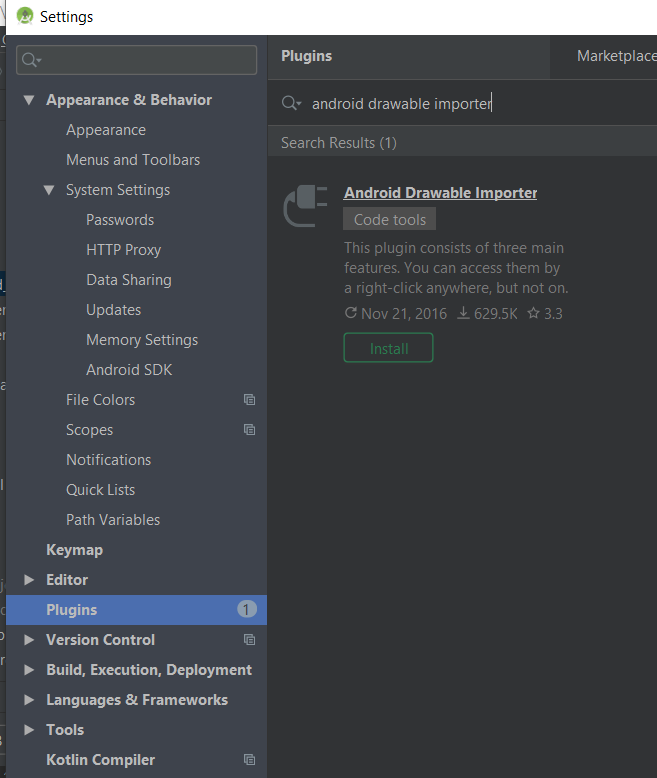Click the Kotlin Compiler project-level icon
Screen dimensions: 657x778
pyautogui.click(x=249, y=760)
